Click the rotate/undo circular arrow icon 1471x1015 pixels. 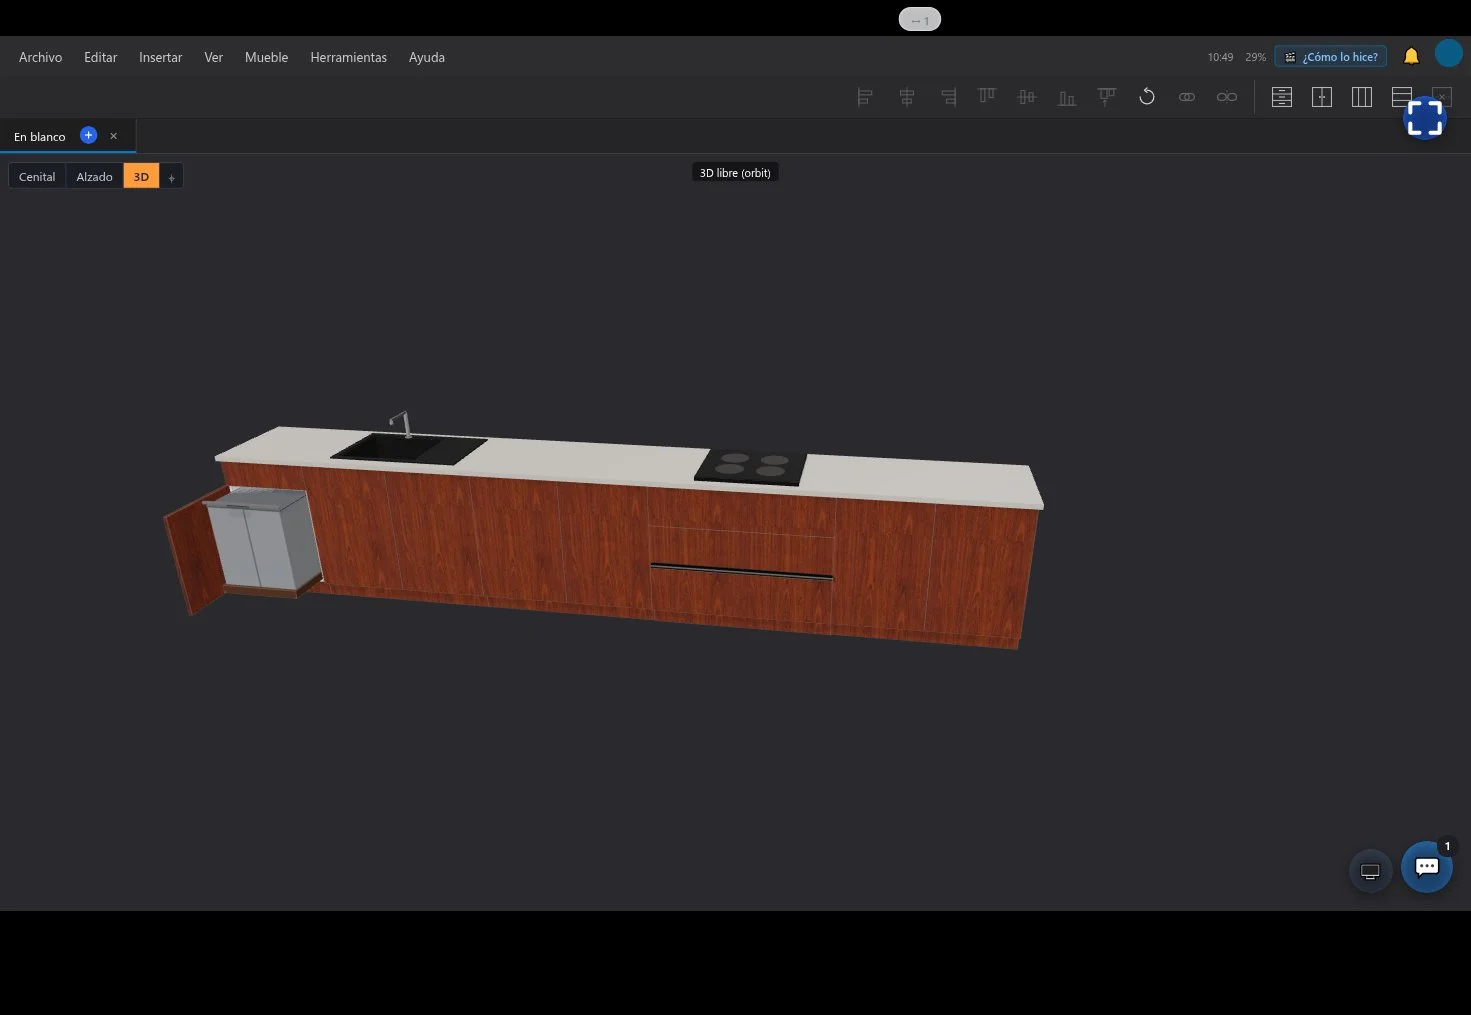click(1147, 97)
